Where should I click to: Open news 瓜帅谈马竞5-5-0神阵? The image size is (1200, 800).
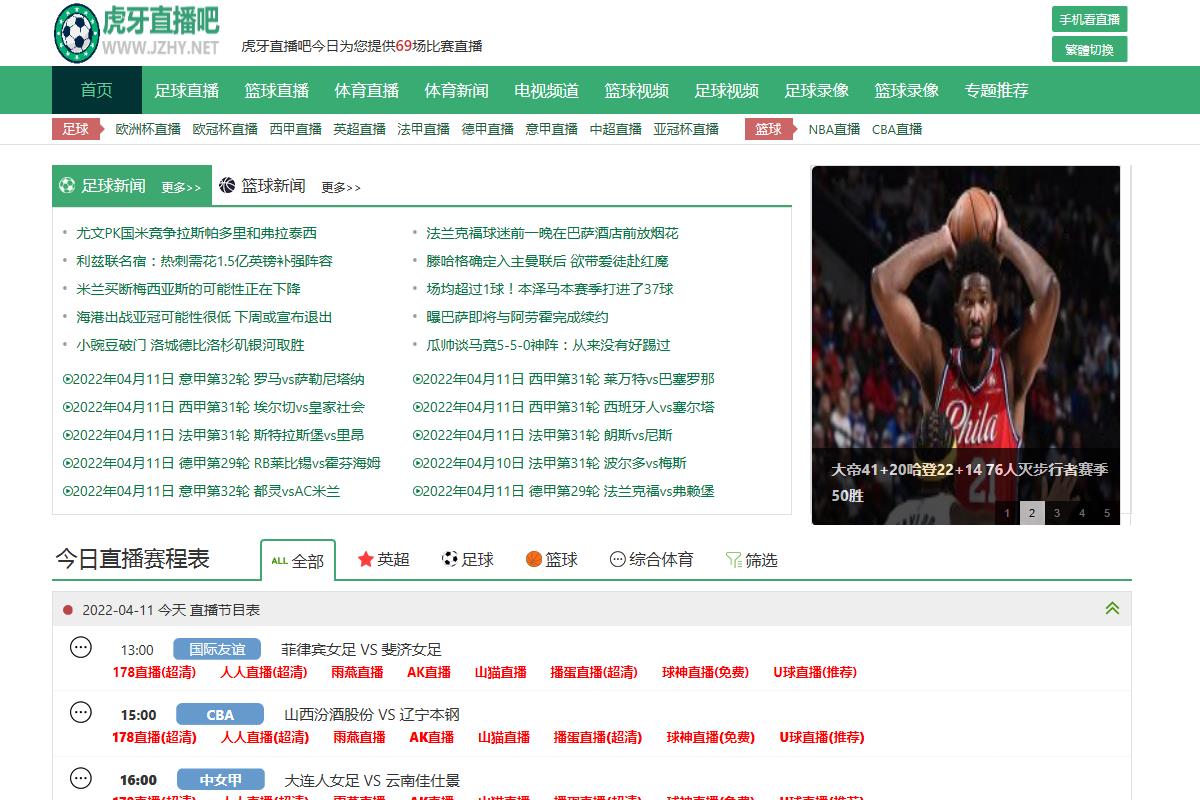(548, 345)
